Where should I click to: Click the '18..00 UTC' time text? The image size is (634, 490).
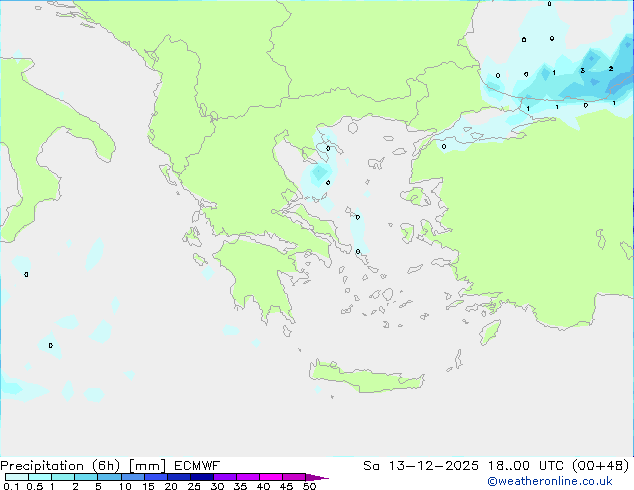click(x=528, y=466)
